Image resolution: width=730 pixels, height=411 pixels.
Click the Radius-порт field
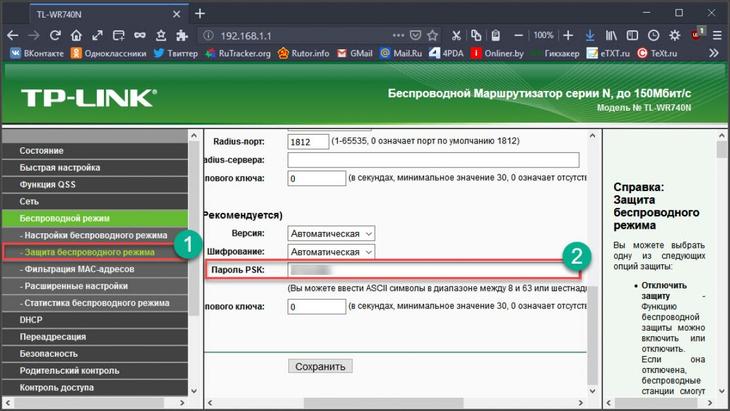point(308,142)
